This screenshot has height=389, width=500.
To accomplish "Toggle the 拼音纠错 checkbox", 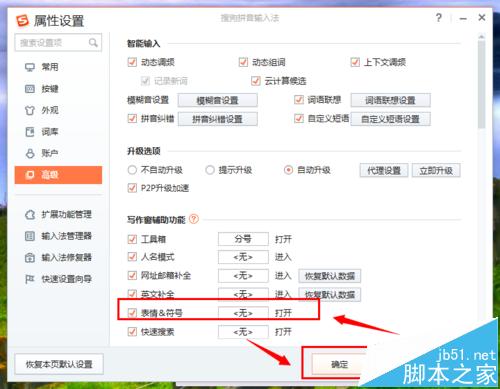I will (x=132, y=118).
